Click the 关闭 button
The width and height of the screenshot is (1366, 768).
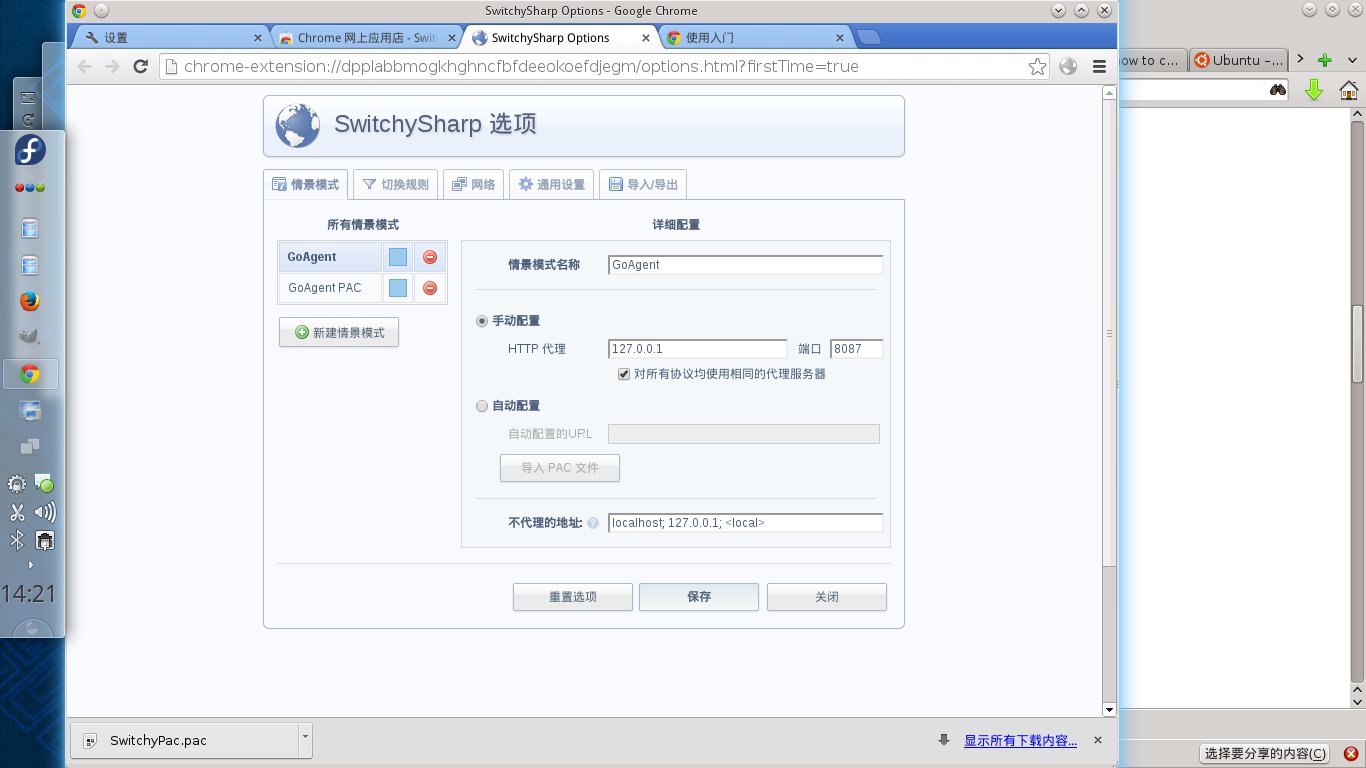click(827, 597)
